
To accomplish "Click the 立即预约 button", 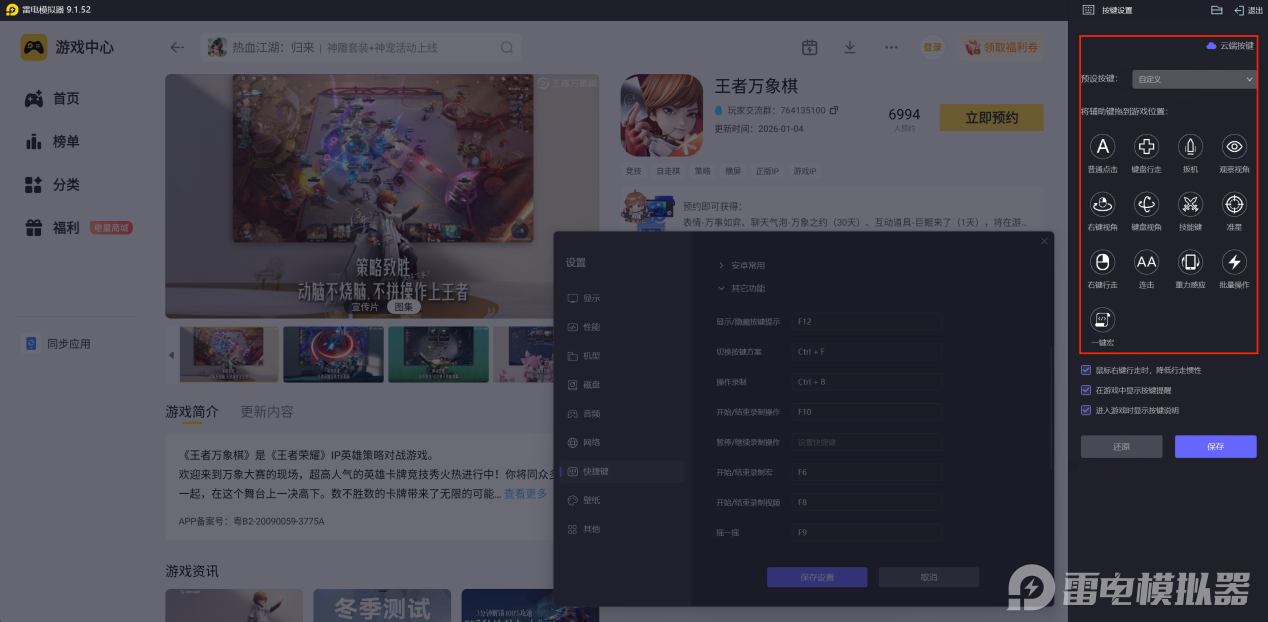I will point(991,118).
